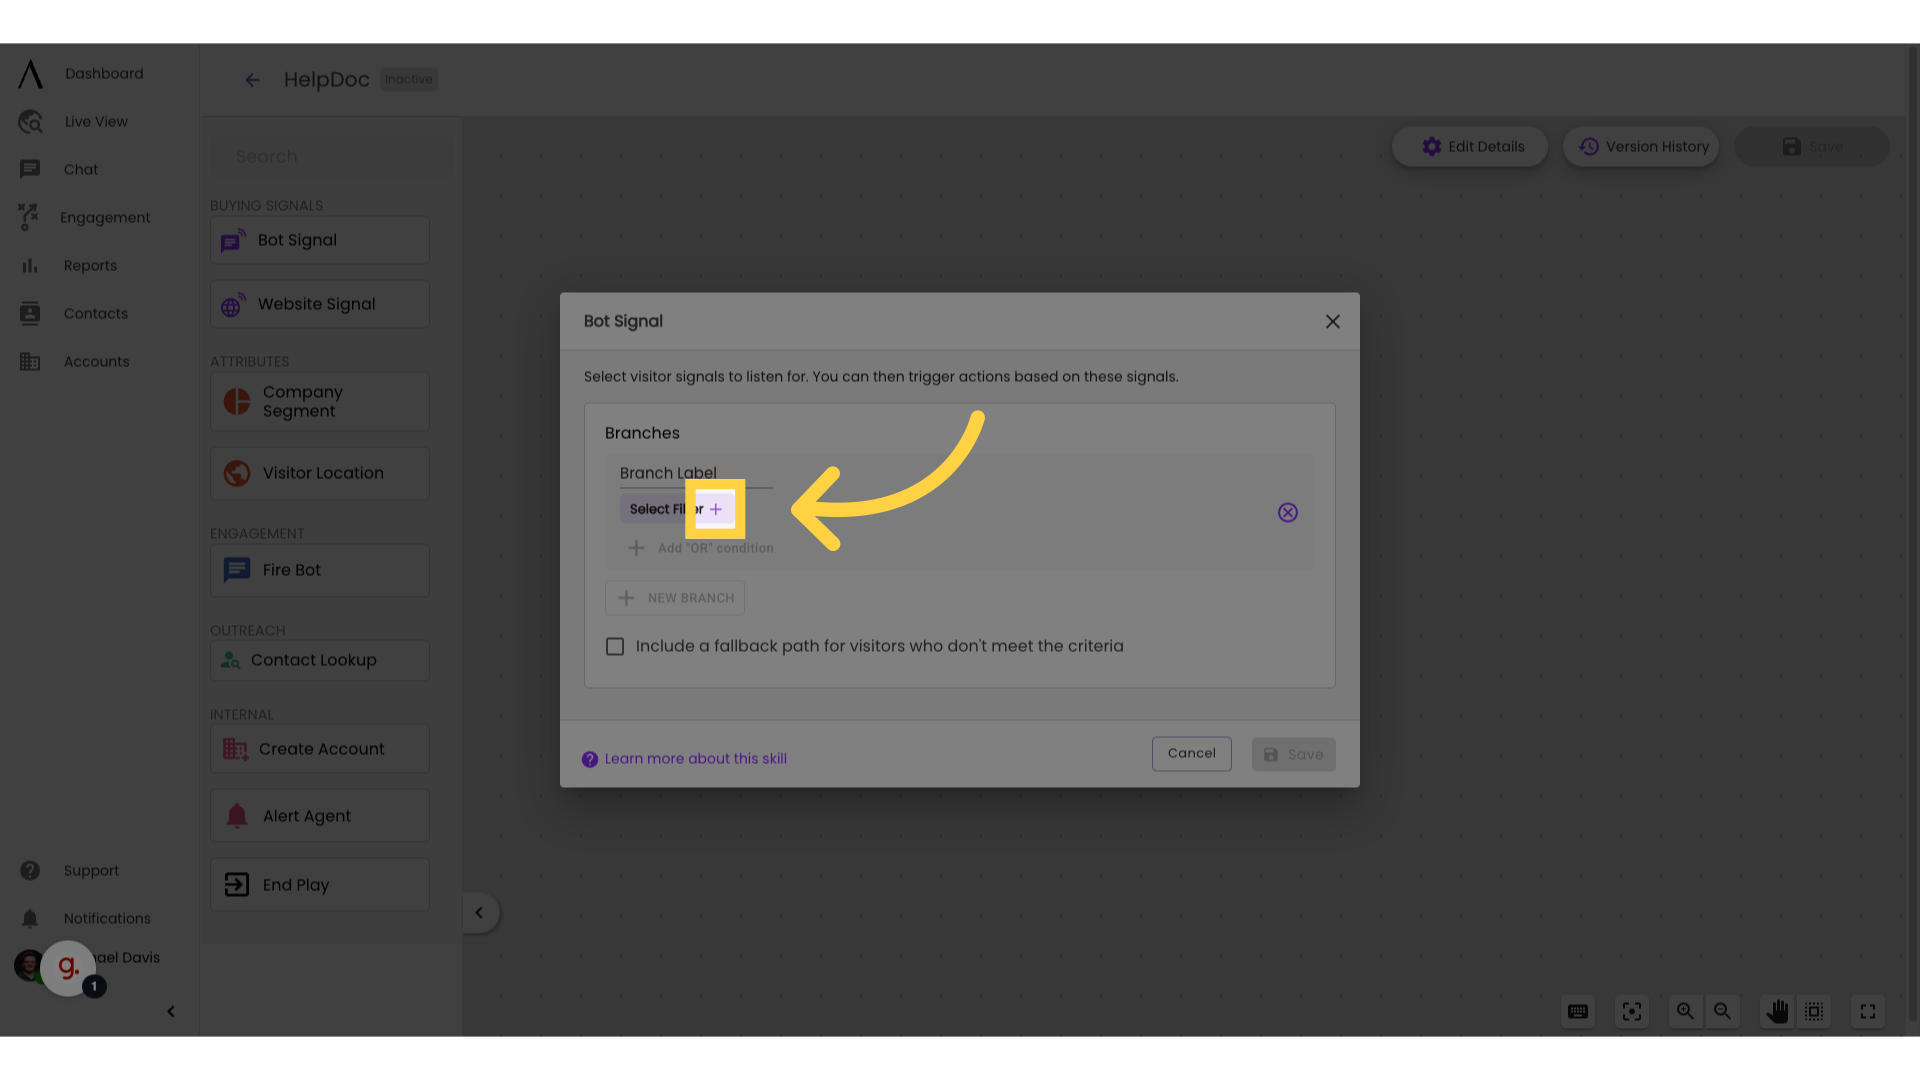Click the fit-to-view canvas icon
1920x1080 pixels.
pos(1632,1011)
